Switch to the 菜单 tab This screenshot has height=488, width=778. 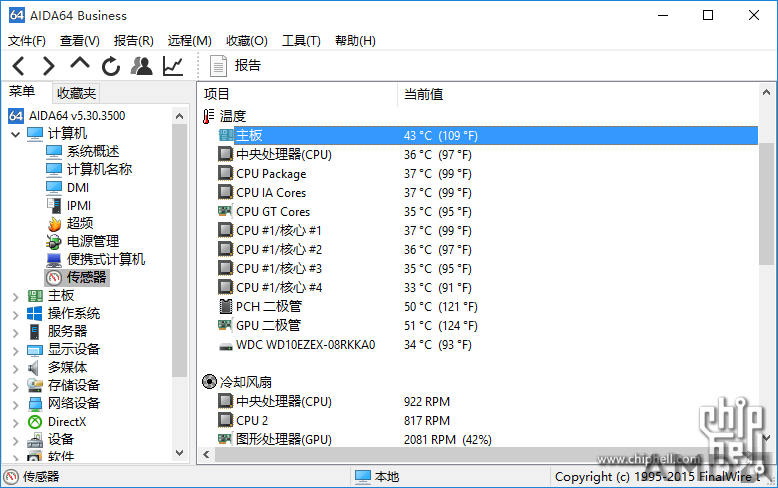[22, 92]
